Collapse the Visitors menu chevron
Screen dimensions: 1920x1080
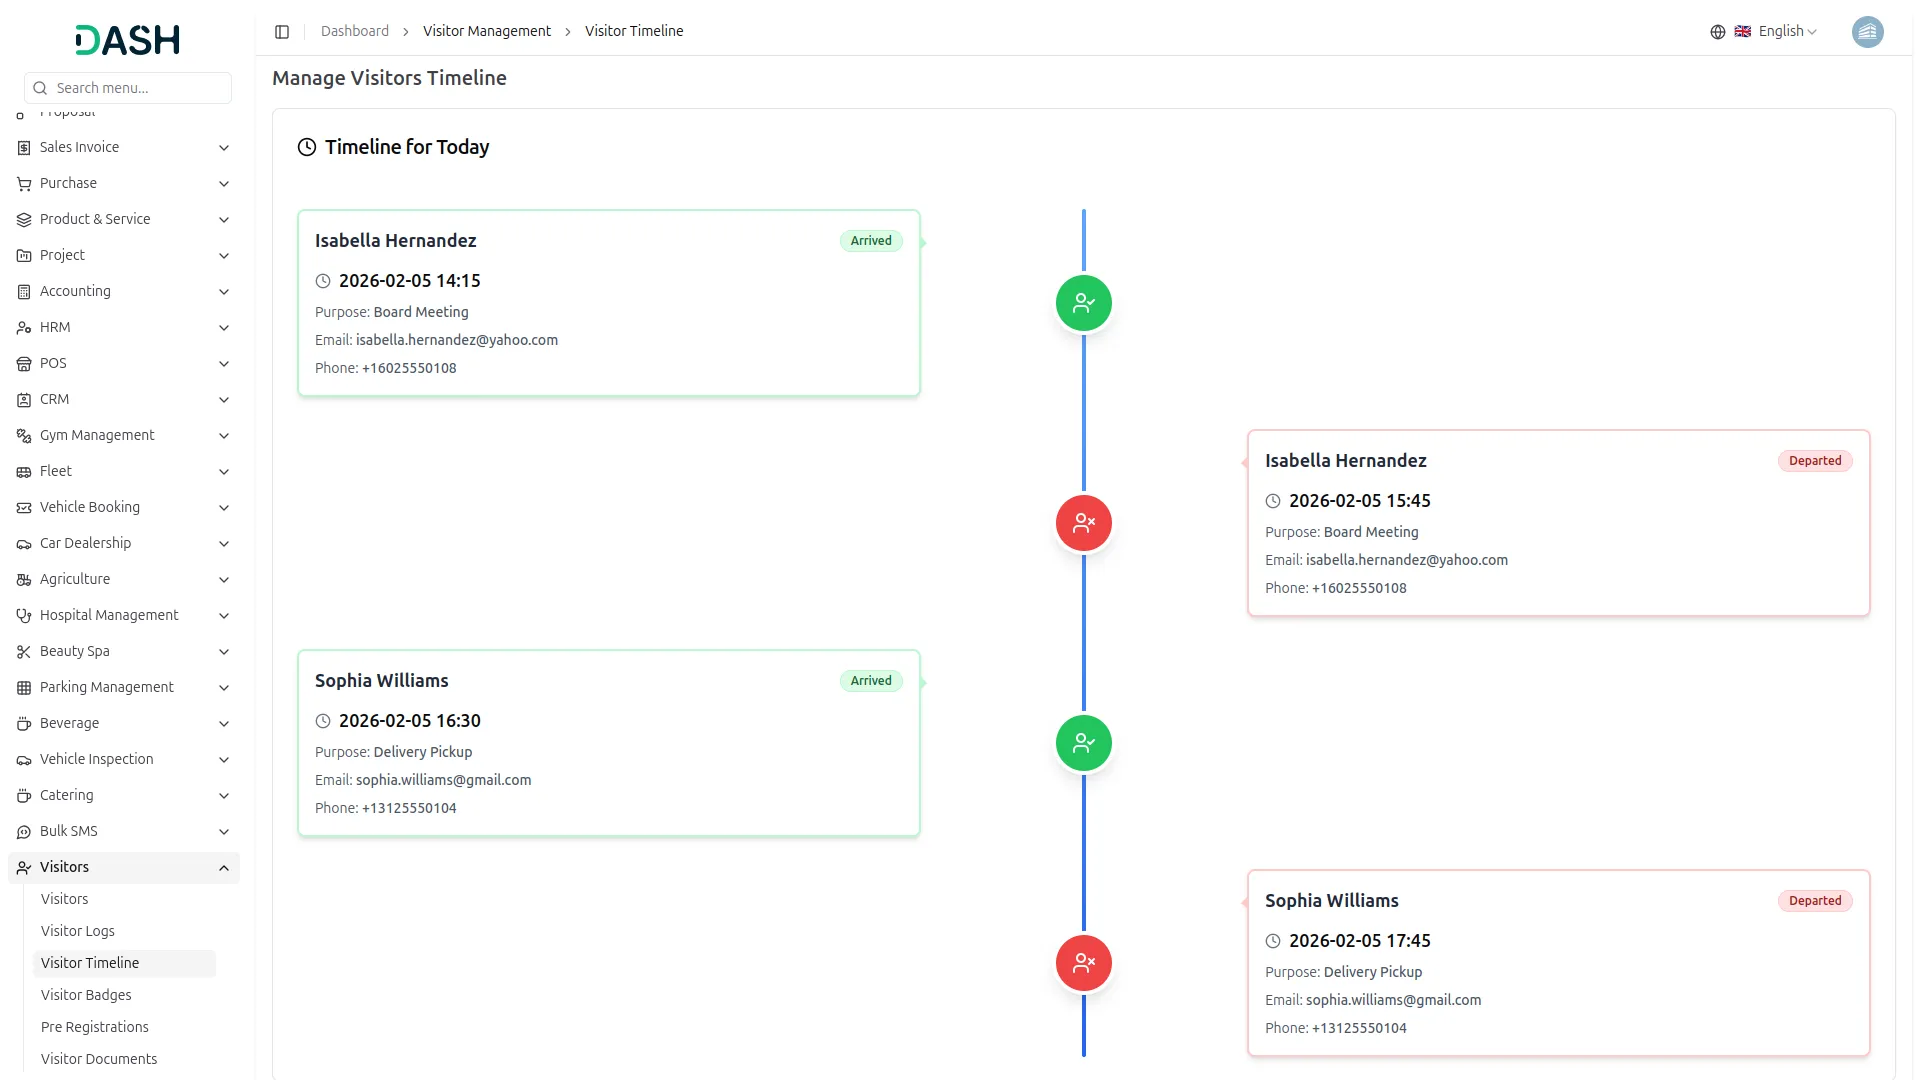click(x=224, y=868)
